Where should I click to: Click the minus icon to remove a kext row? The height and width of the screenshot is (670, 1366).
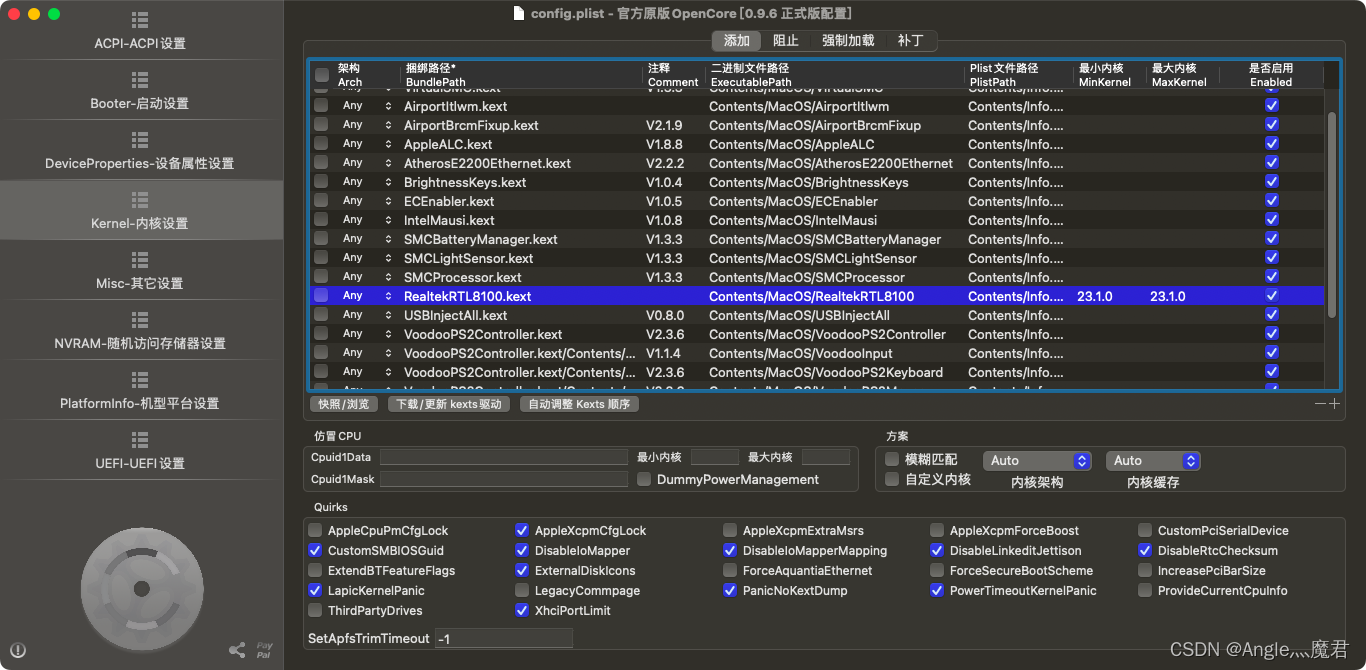(1321, 403)
